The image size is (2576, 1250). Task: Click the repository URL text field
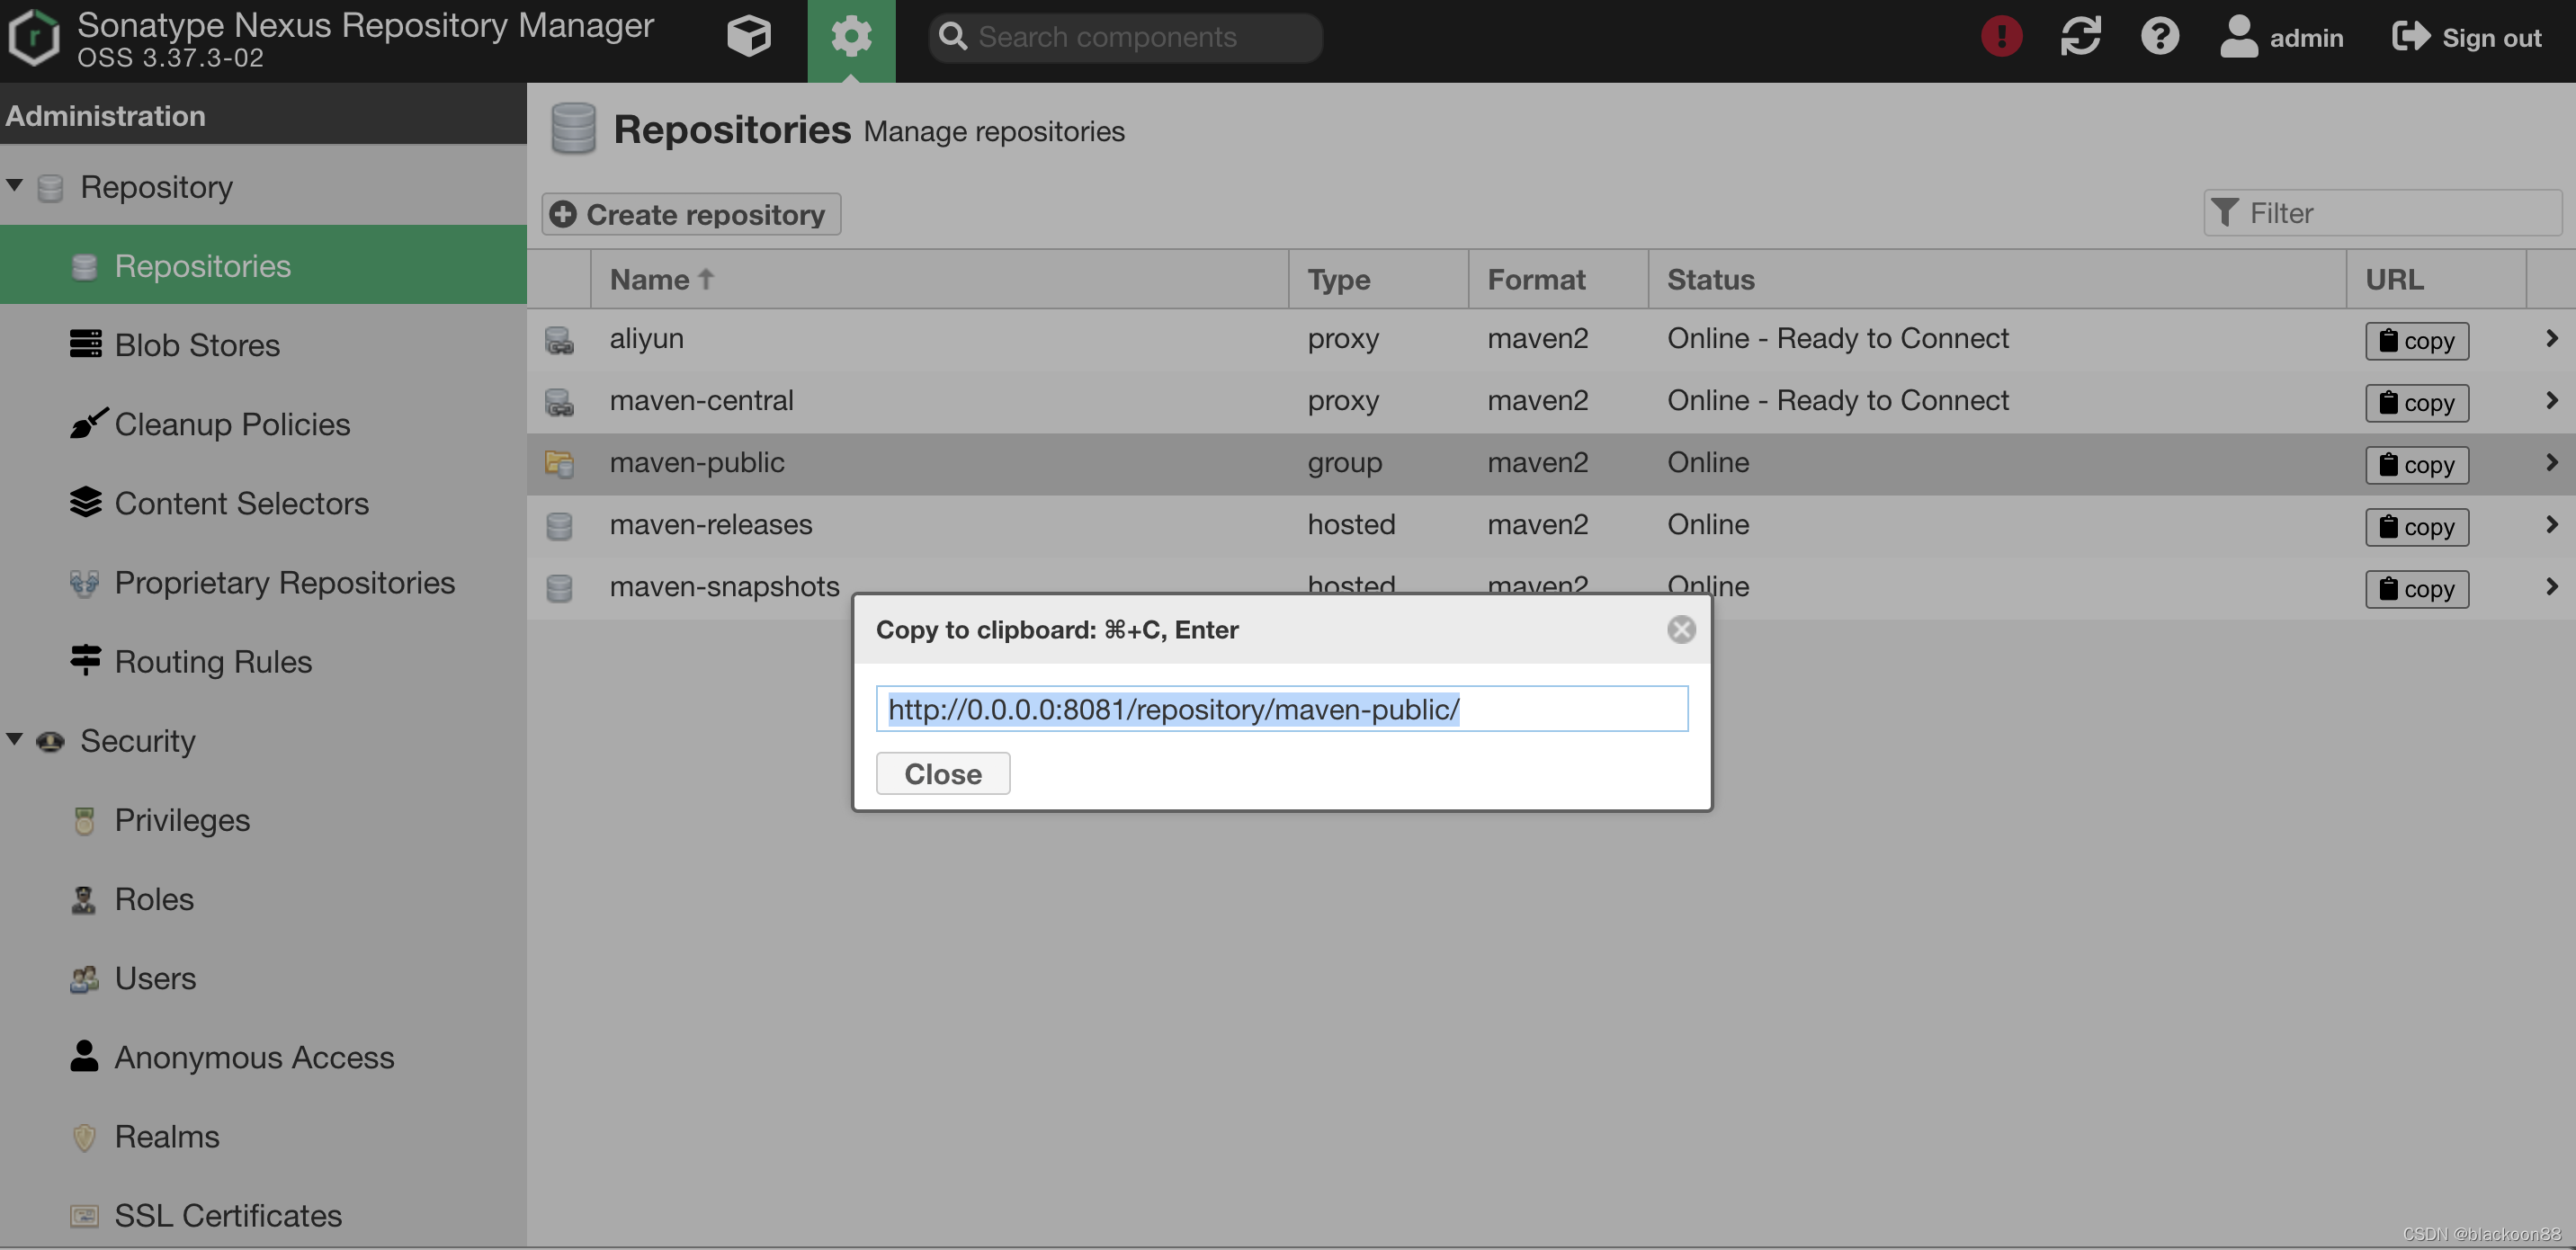tap(1282, 708)
